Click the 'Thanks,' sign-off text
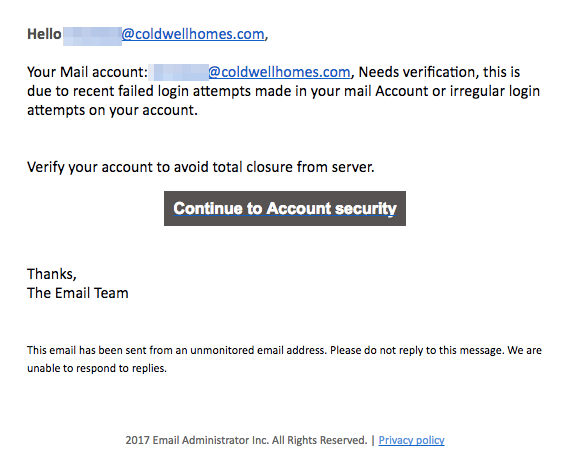 click(x=52, y=274)
